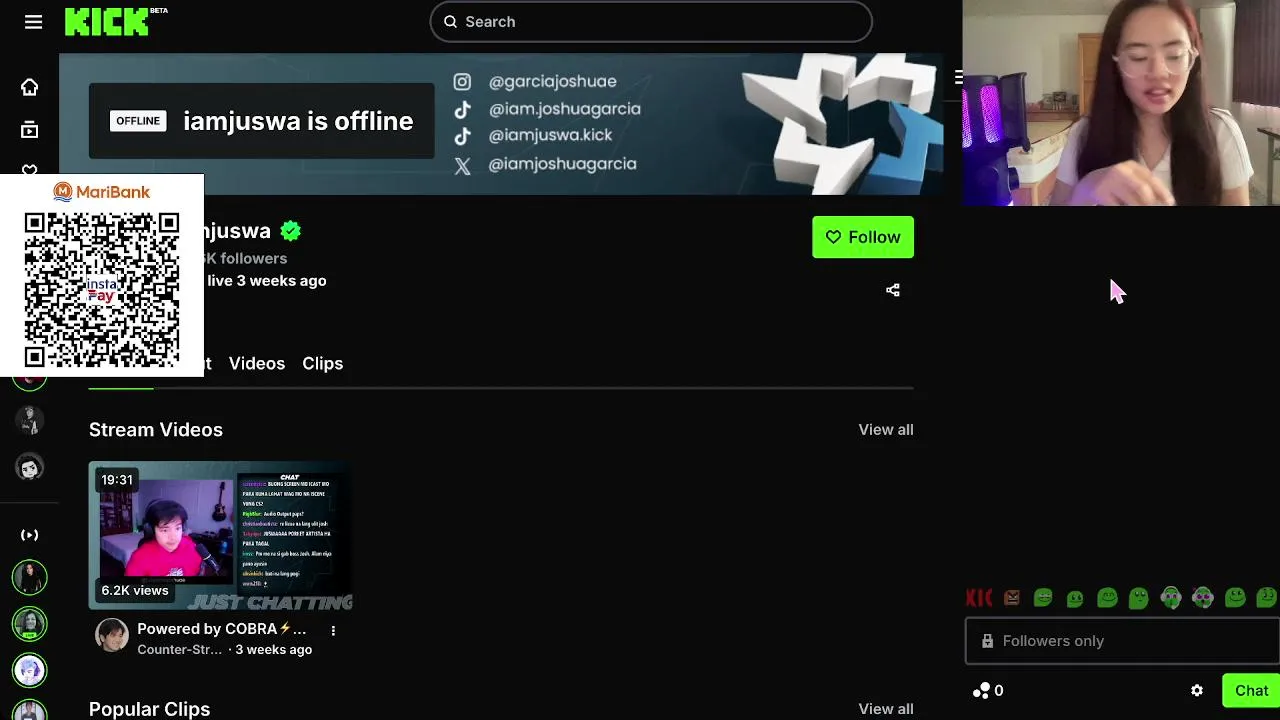Focus the Search input field
The height and width of the screenshot is (720, 1280).
pos(651,22)
